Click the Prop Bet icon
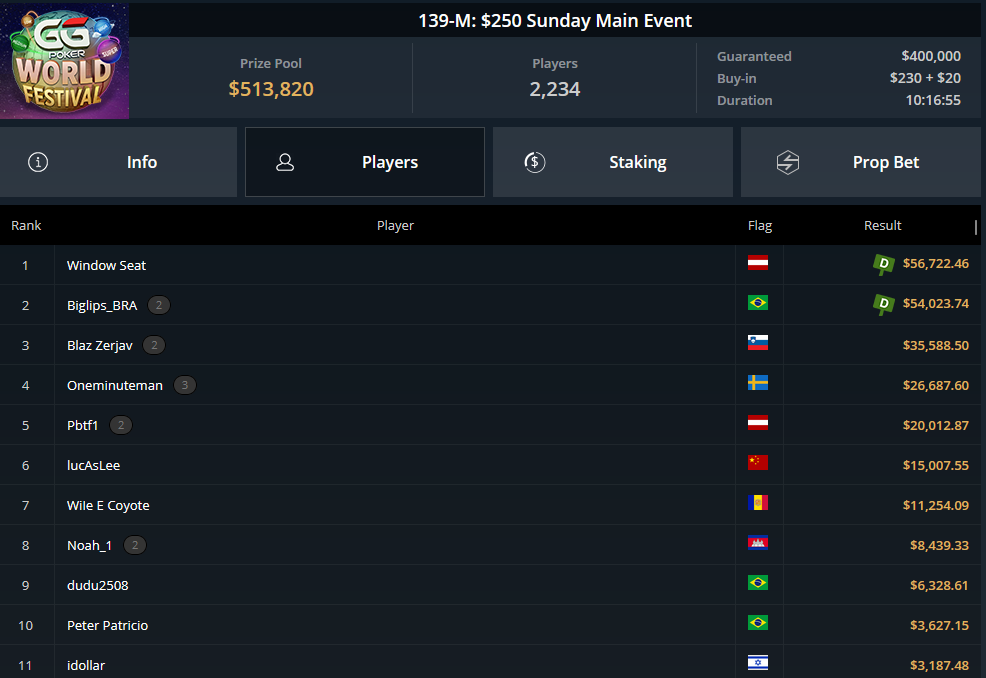Image resolution: width=986 pixels, height=678 pixels. pyautogui.click(x=788, y=162)
